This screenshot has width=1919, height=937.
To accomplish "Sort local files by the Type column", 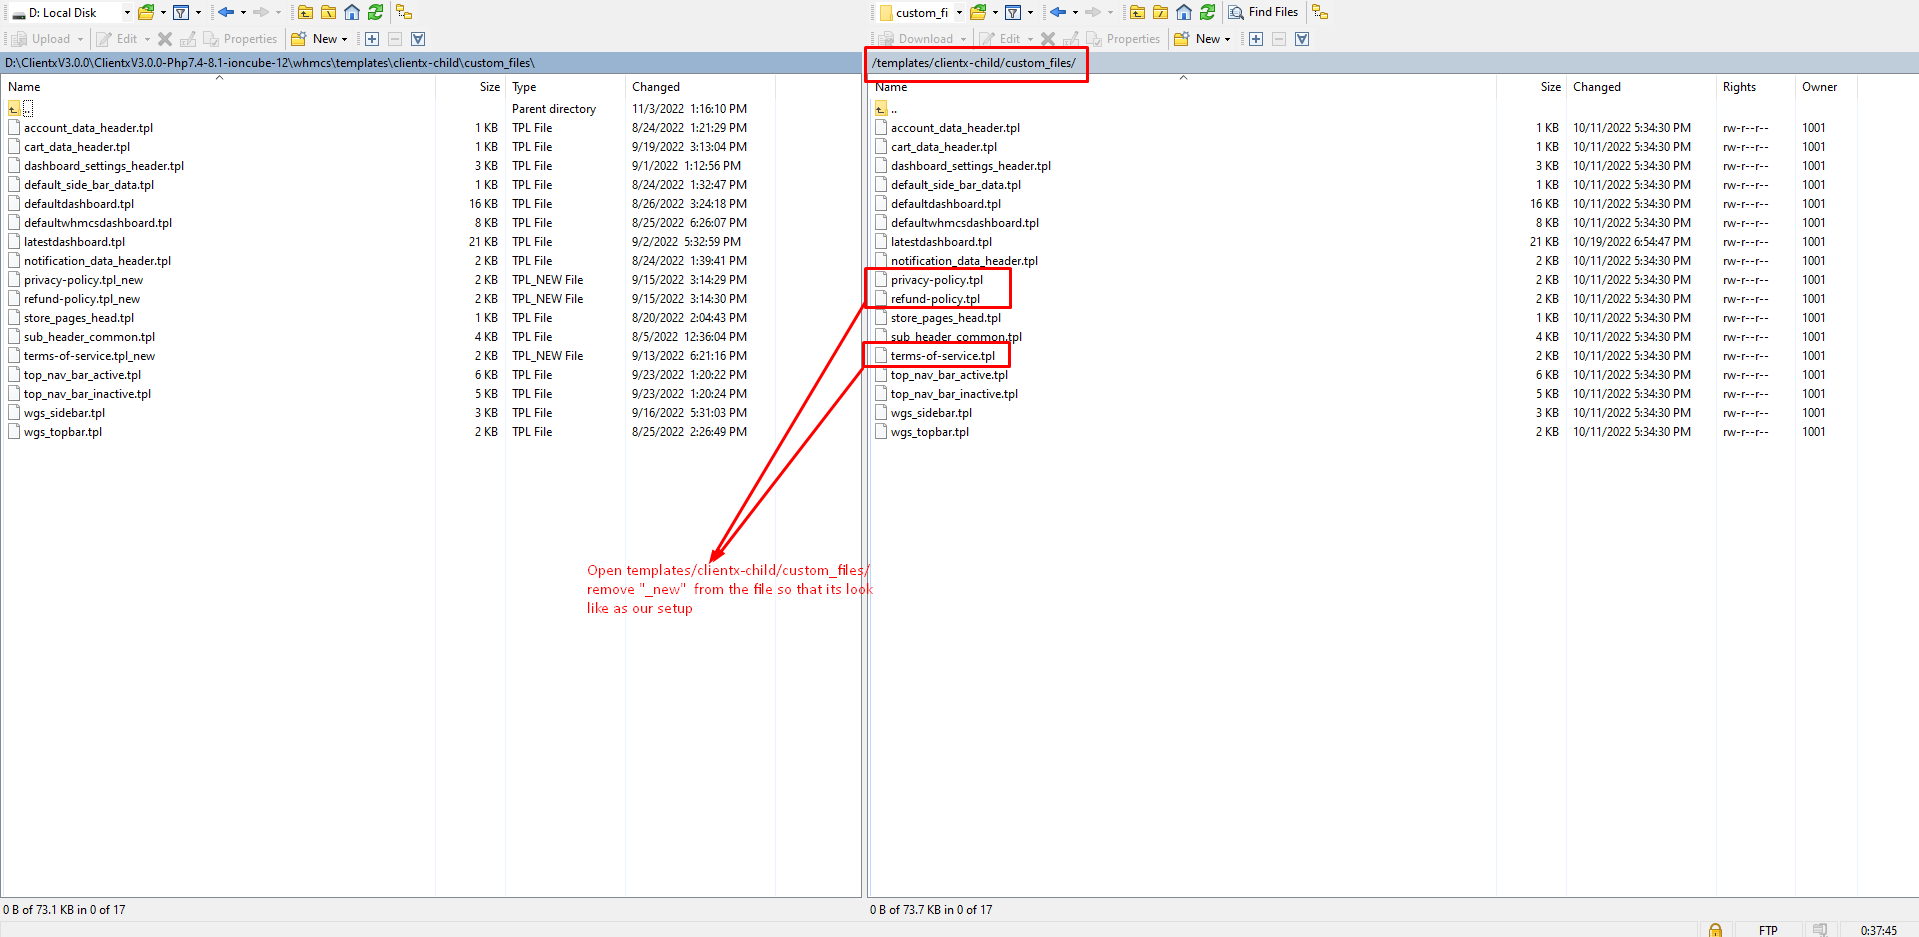I will click(x=524, y=87).
